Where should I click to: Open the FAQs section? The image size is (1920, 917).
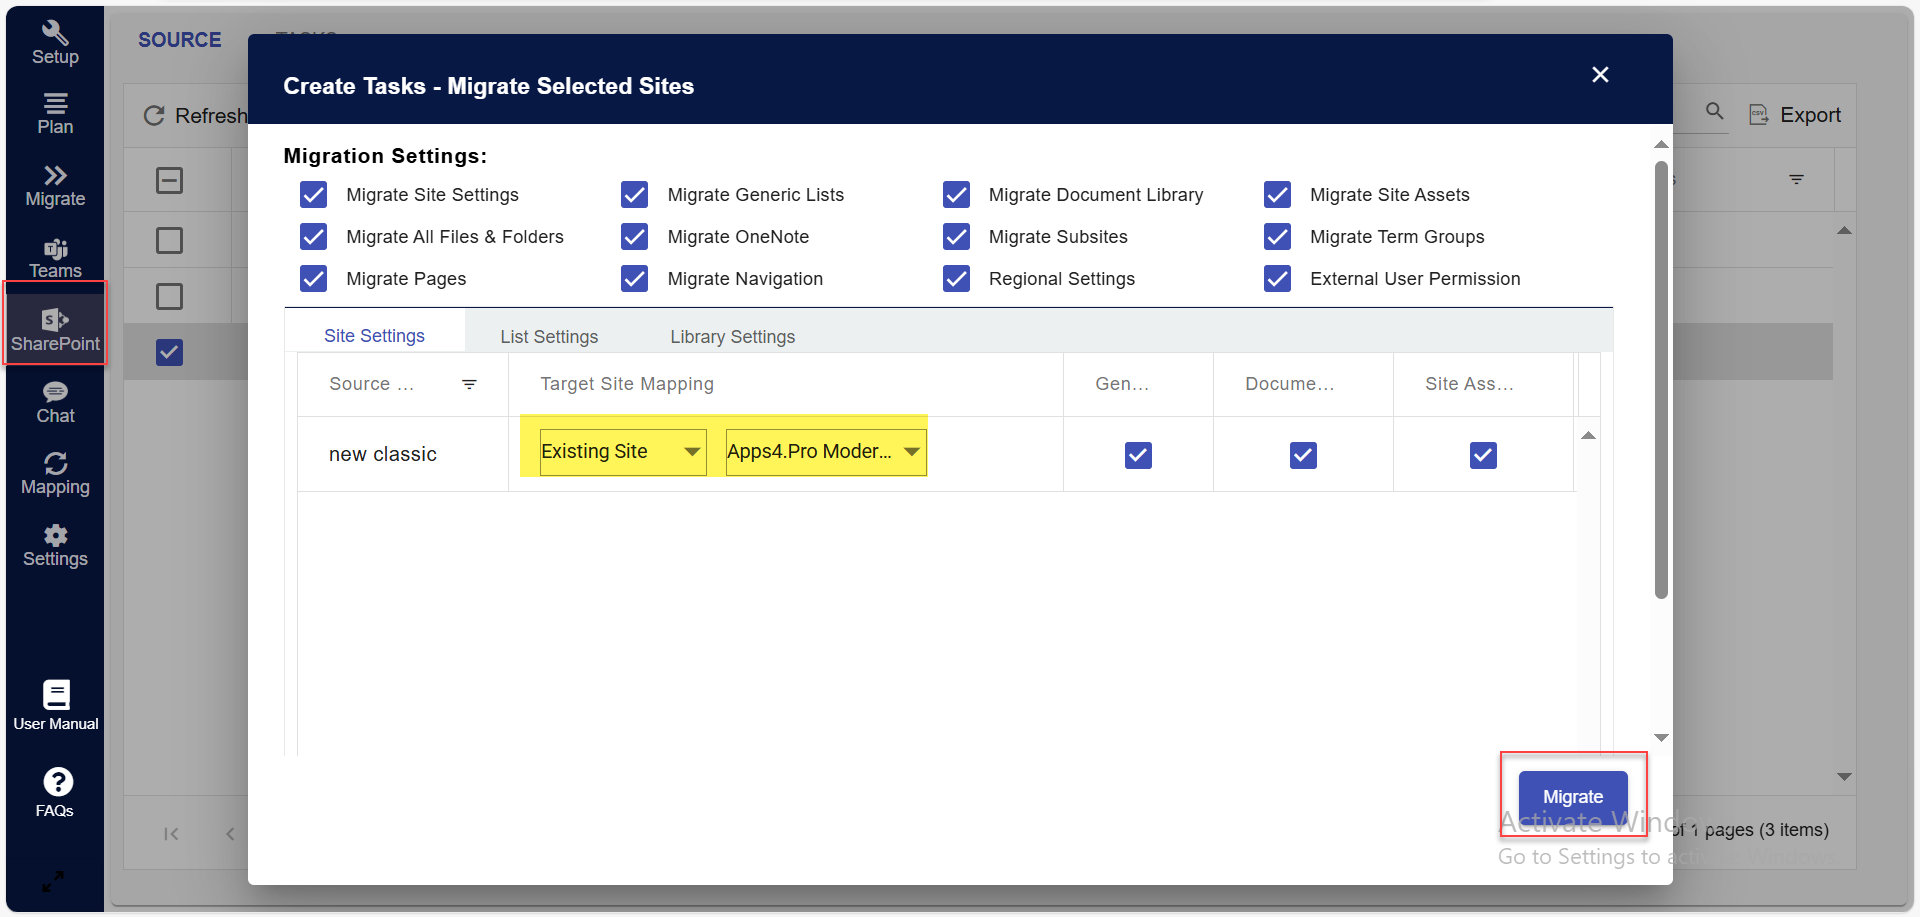[x=55, y=790]
